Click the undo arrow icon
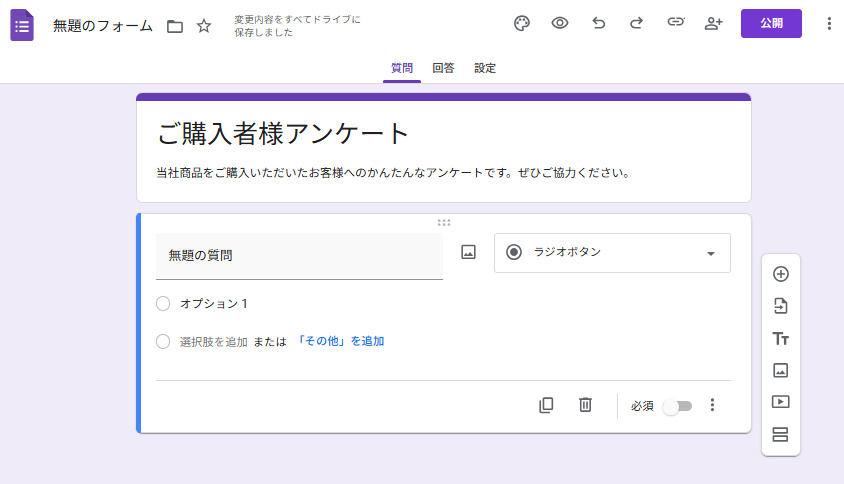 [x=599, y=24]
